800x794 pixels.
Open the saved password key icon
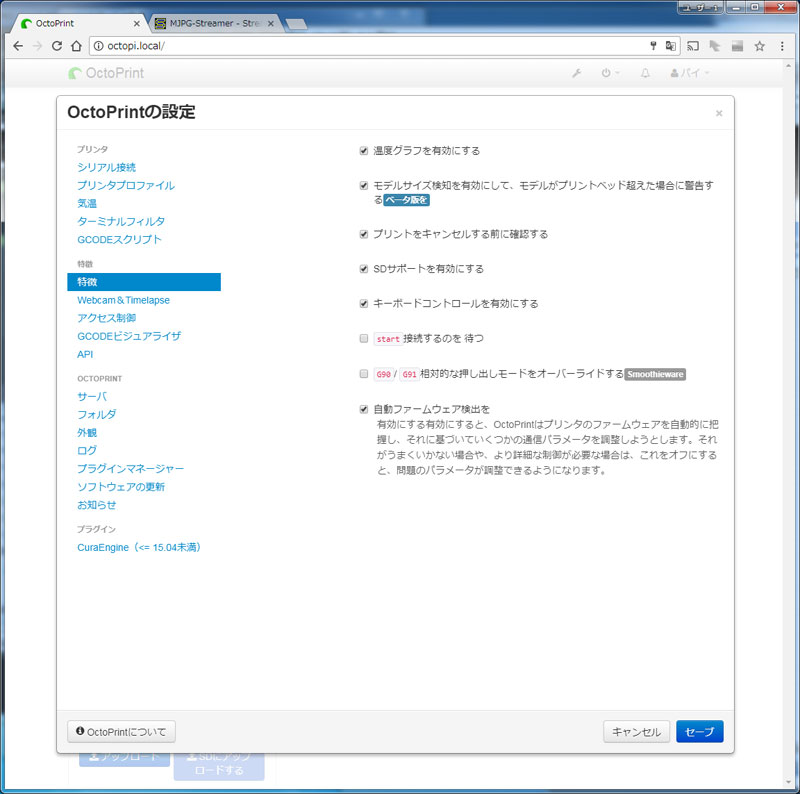click(653, 46)
